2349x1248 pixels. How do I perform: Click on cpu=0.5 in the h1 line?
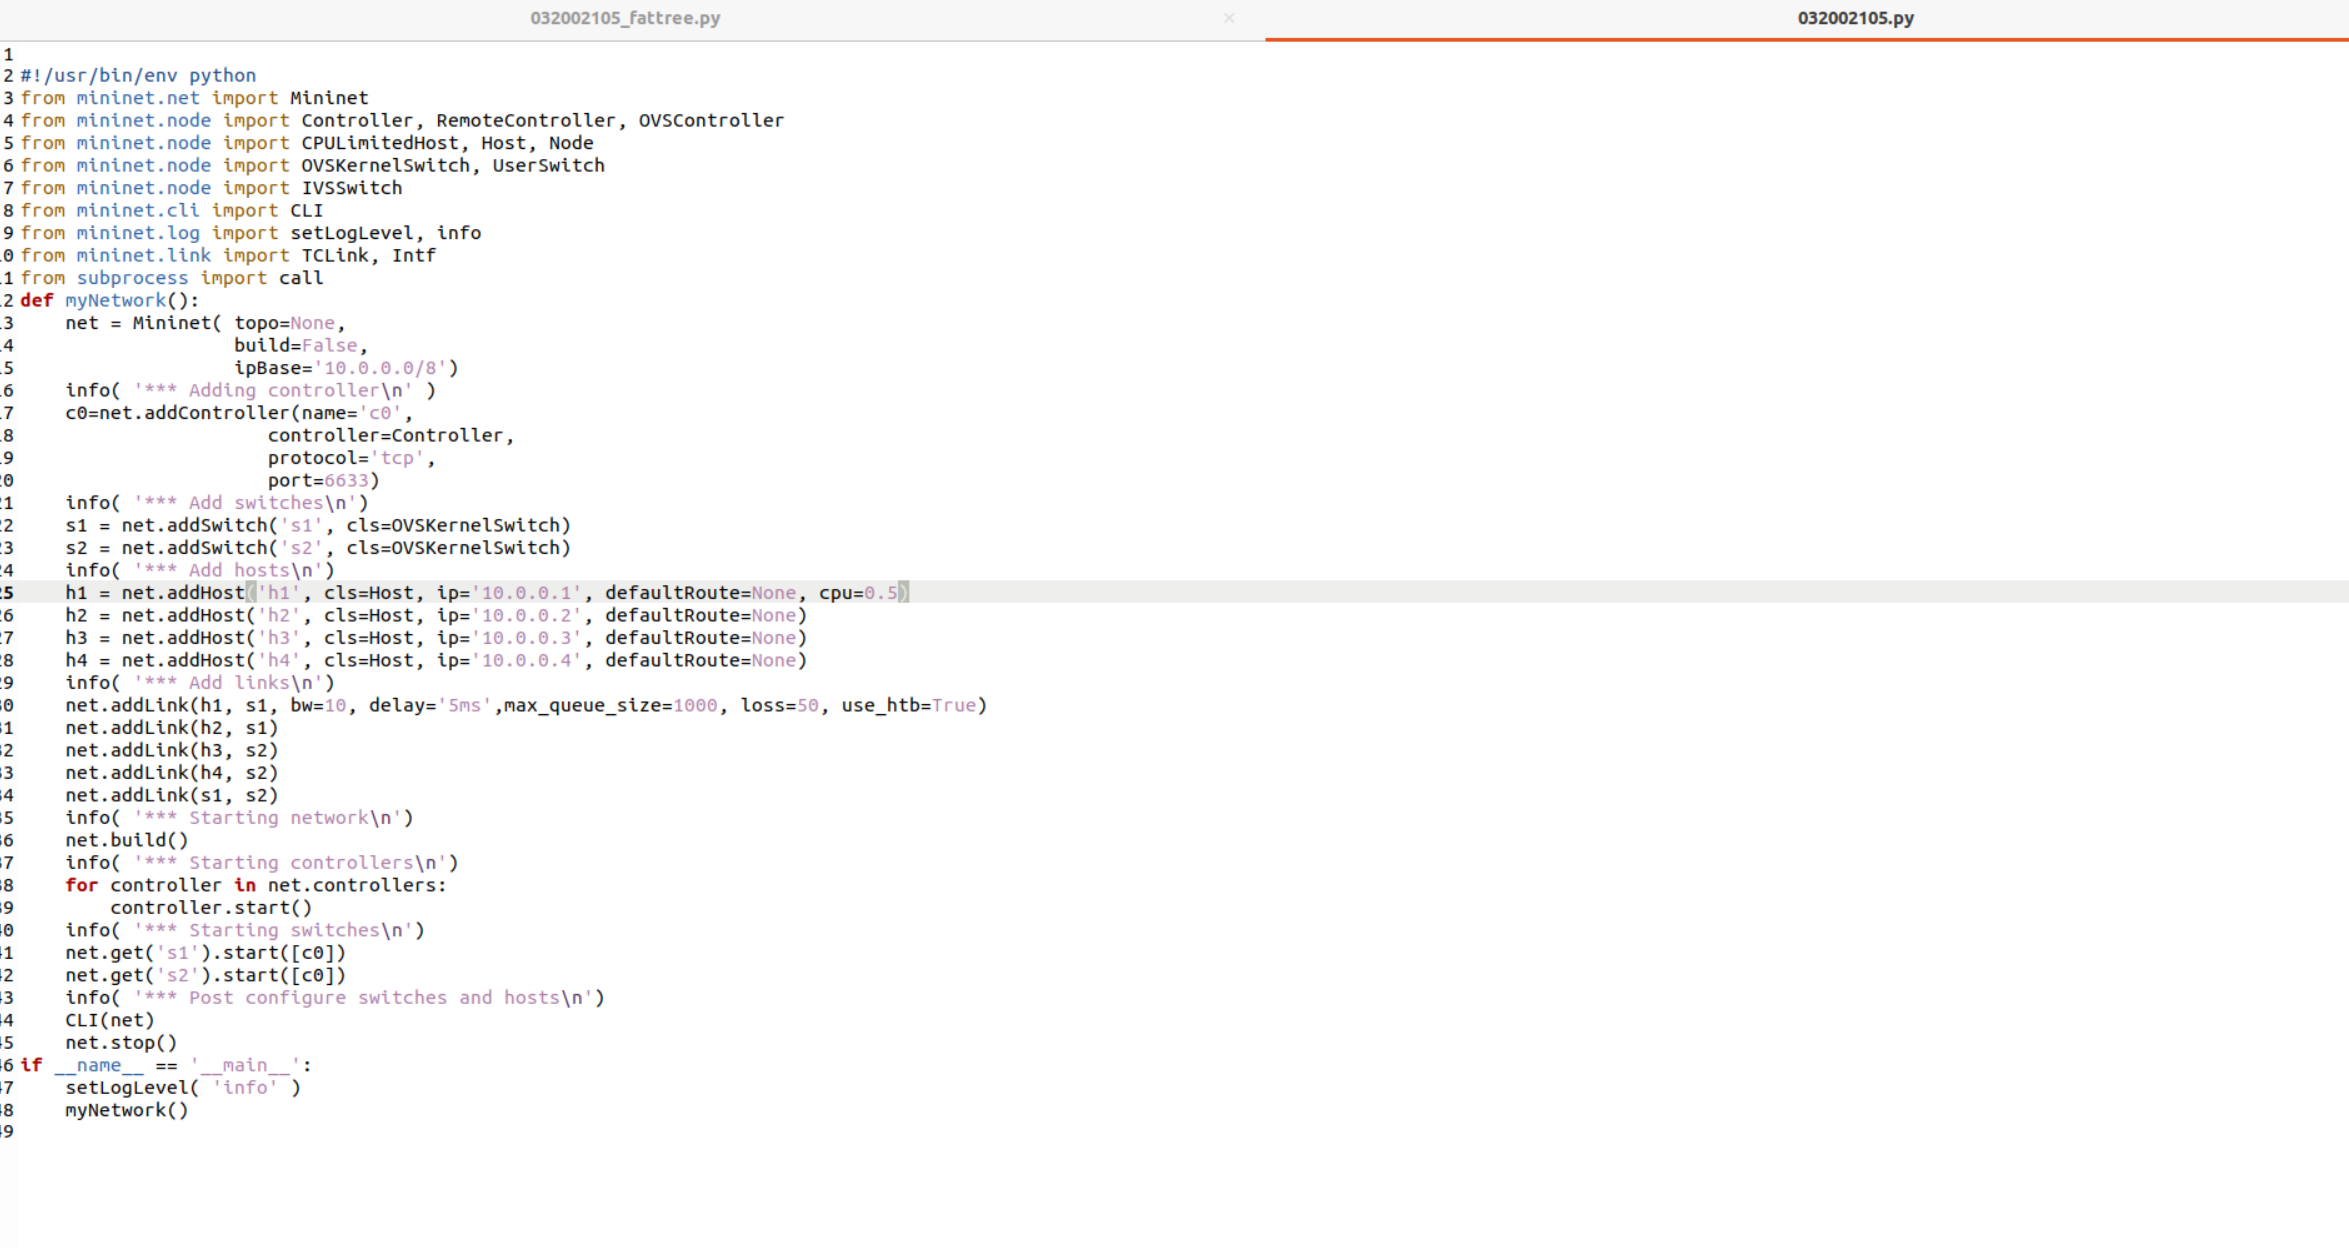tap(859, 593)
